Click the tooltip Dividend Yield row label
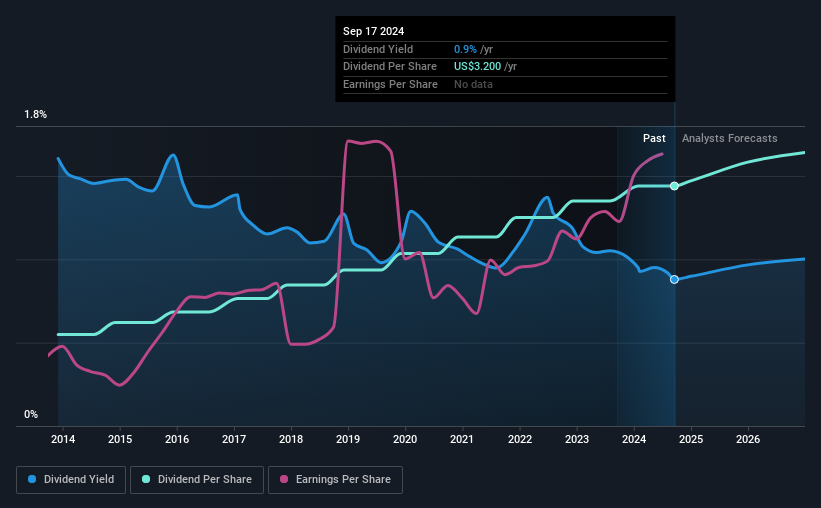 378,49
